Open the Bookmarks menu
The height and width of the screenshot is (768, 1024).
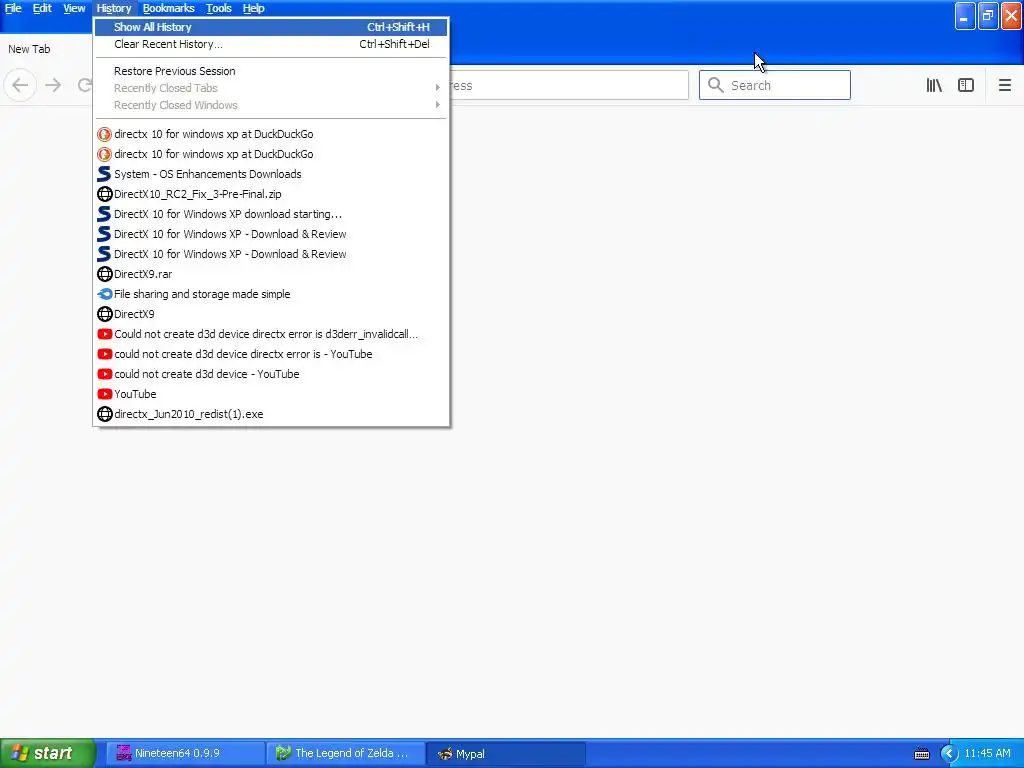point(168,8)
